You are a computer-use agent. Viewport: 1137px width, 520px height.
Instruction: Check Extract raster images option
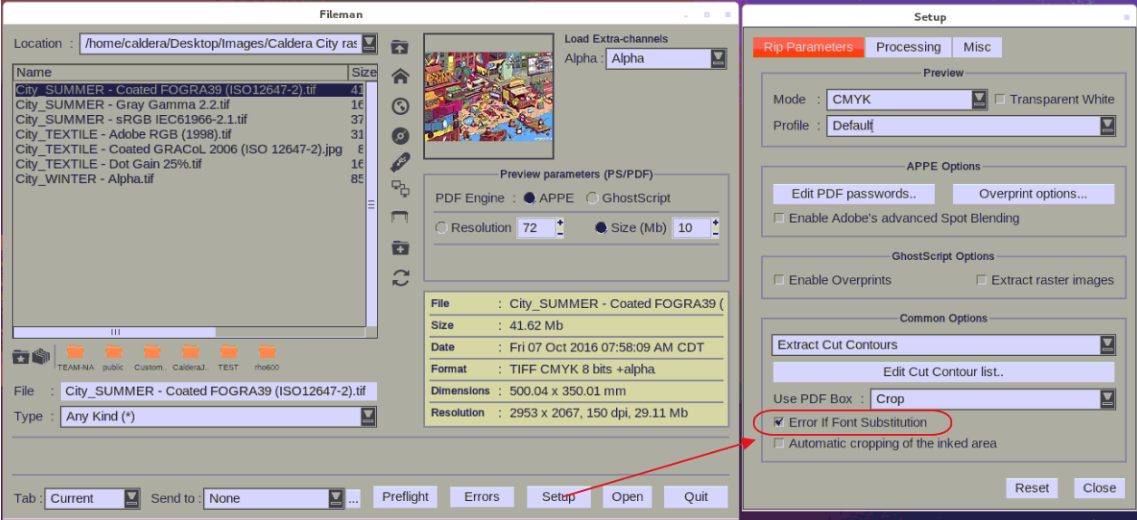point(981,279)
